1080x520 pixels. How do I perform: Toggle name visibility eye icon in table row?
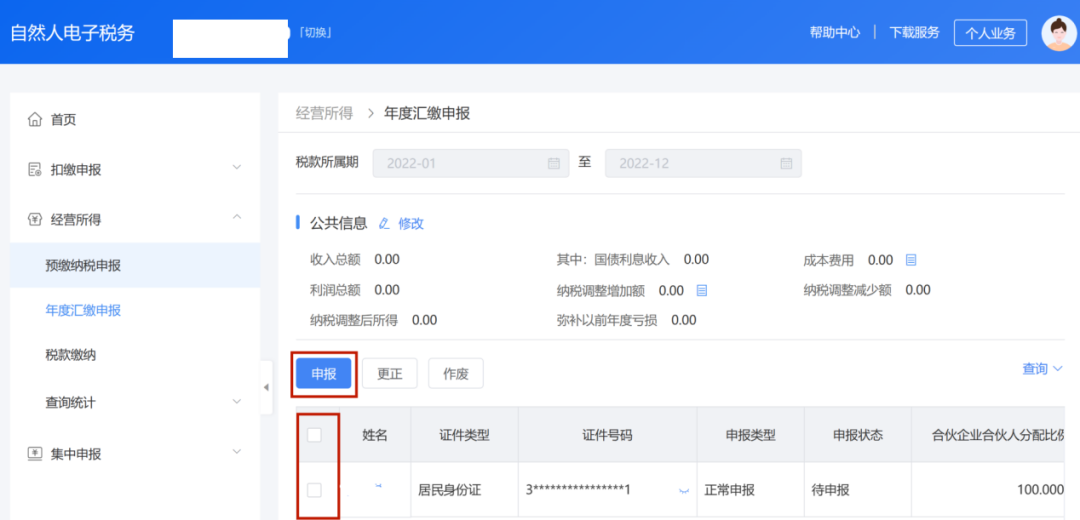click(377, 487)
